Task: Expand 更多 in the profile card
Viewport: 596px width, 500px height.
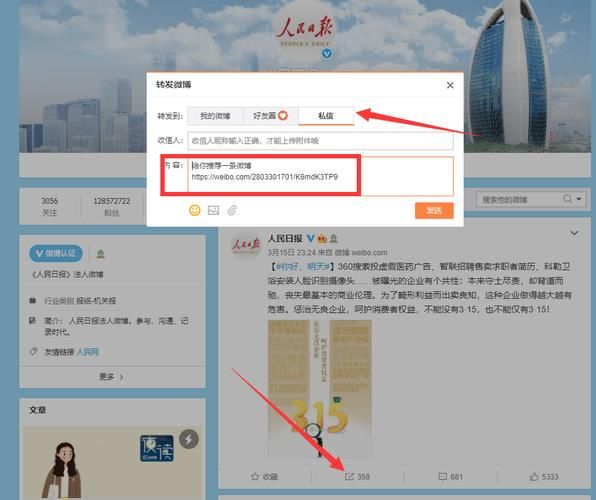Action: [111, 377]
